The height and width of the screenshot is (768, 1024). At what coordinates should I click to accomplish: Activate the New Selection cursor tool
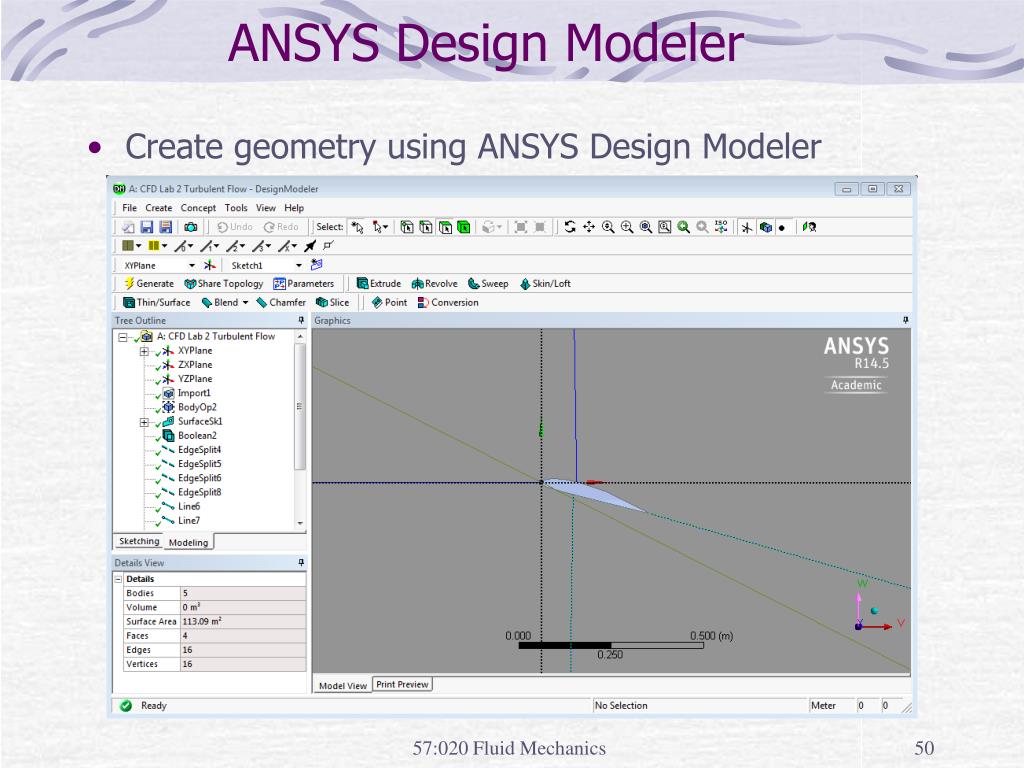pyautogui.click(x=357, y=227)
